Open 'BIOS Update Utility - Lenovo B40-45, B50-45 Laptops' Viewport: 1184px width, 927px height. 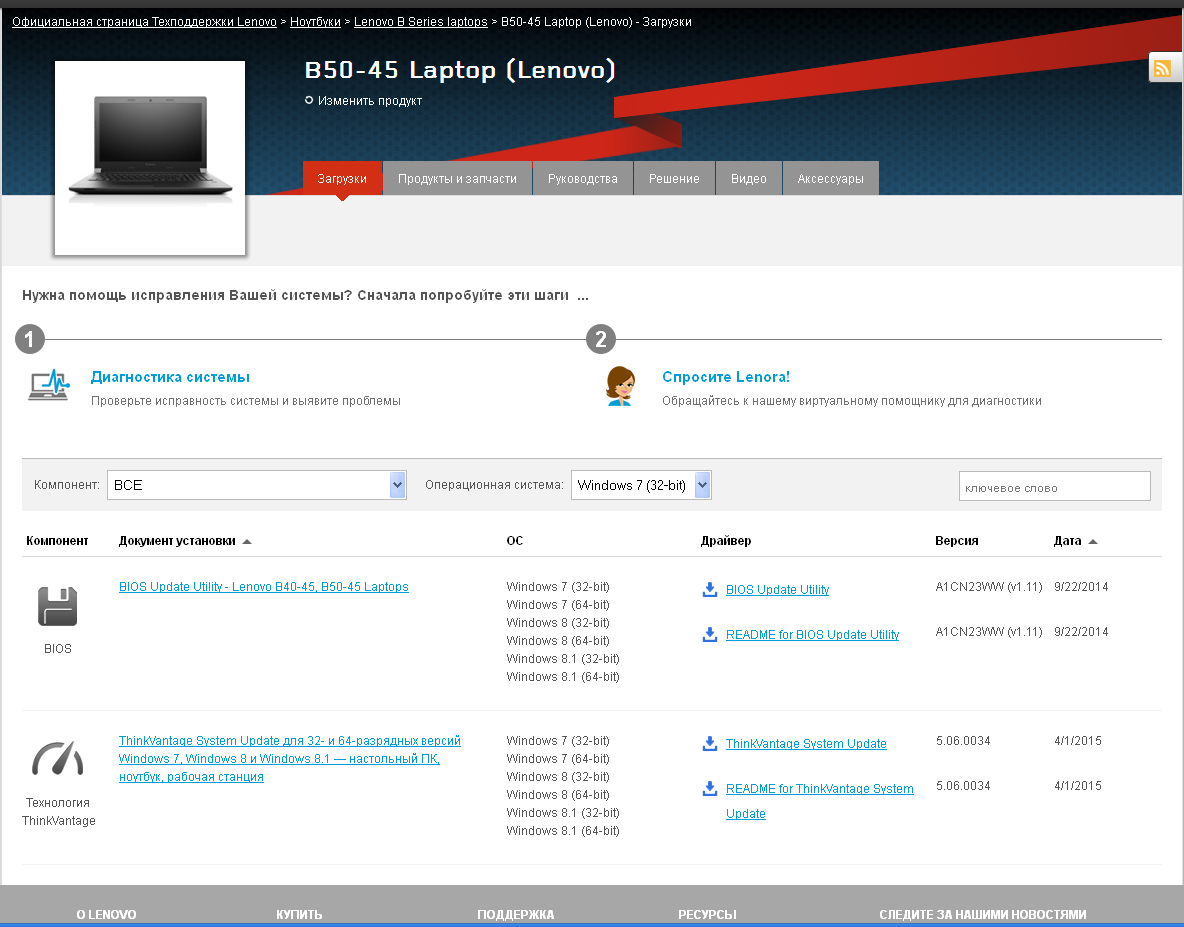[264, 587]
